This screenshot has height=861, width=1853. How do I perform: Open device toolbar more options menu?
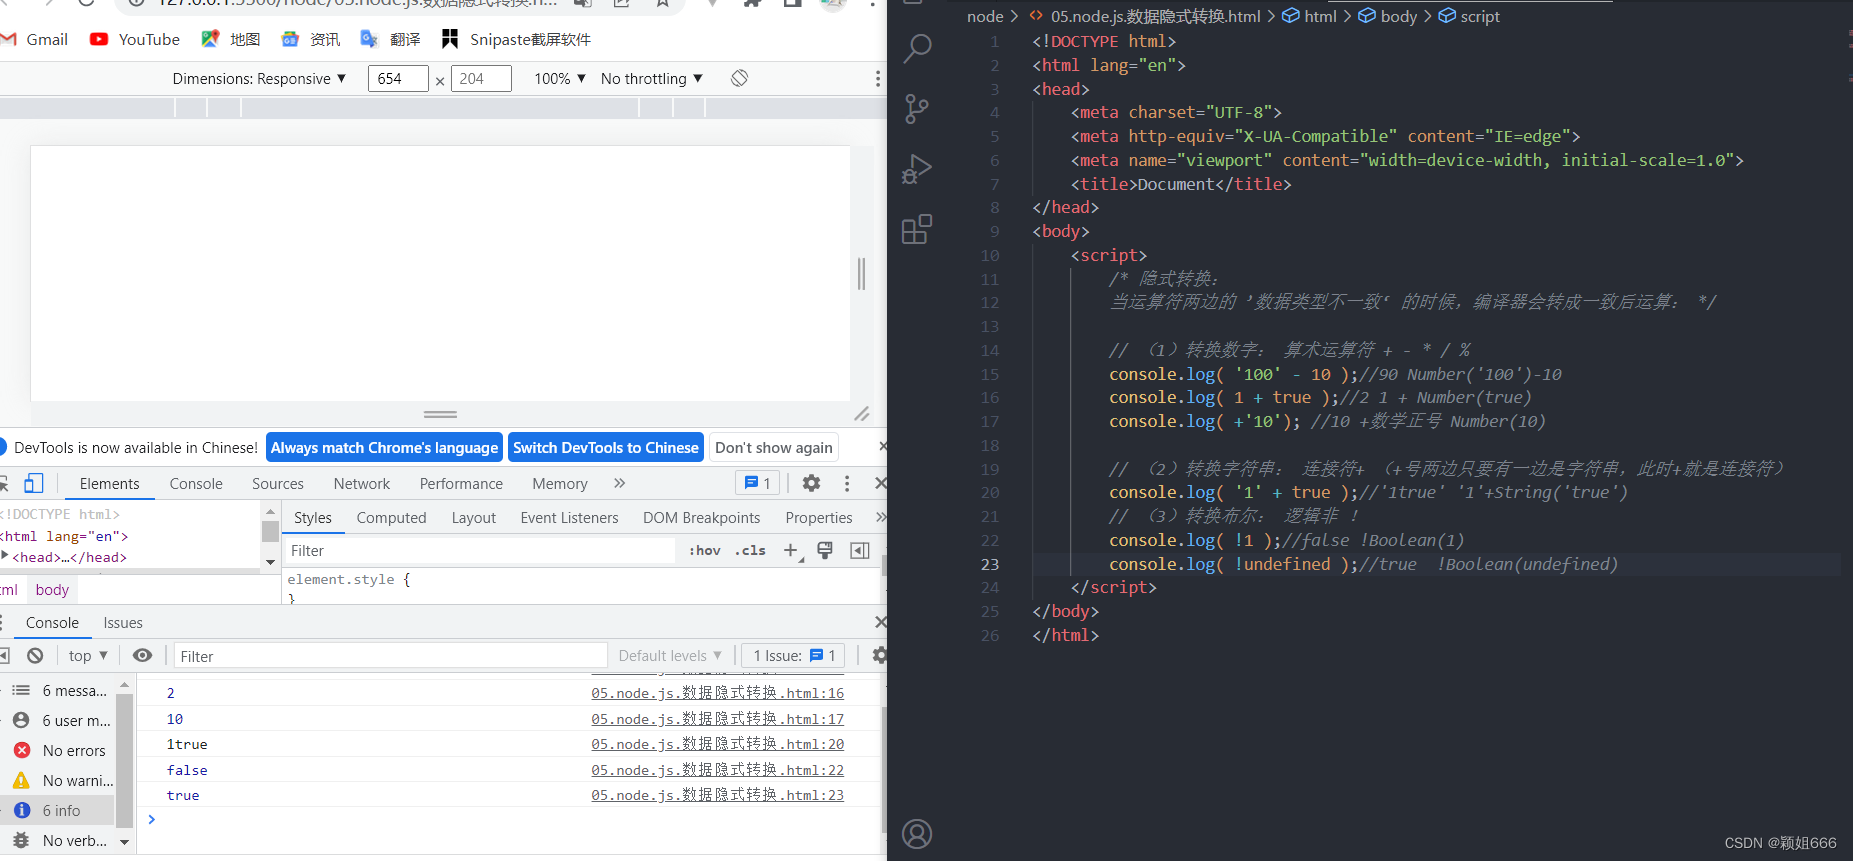pyautogui.click(x=877, y=78)
